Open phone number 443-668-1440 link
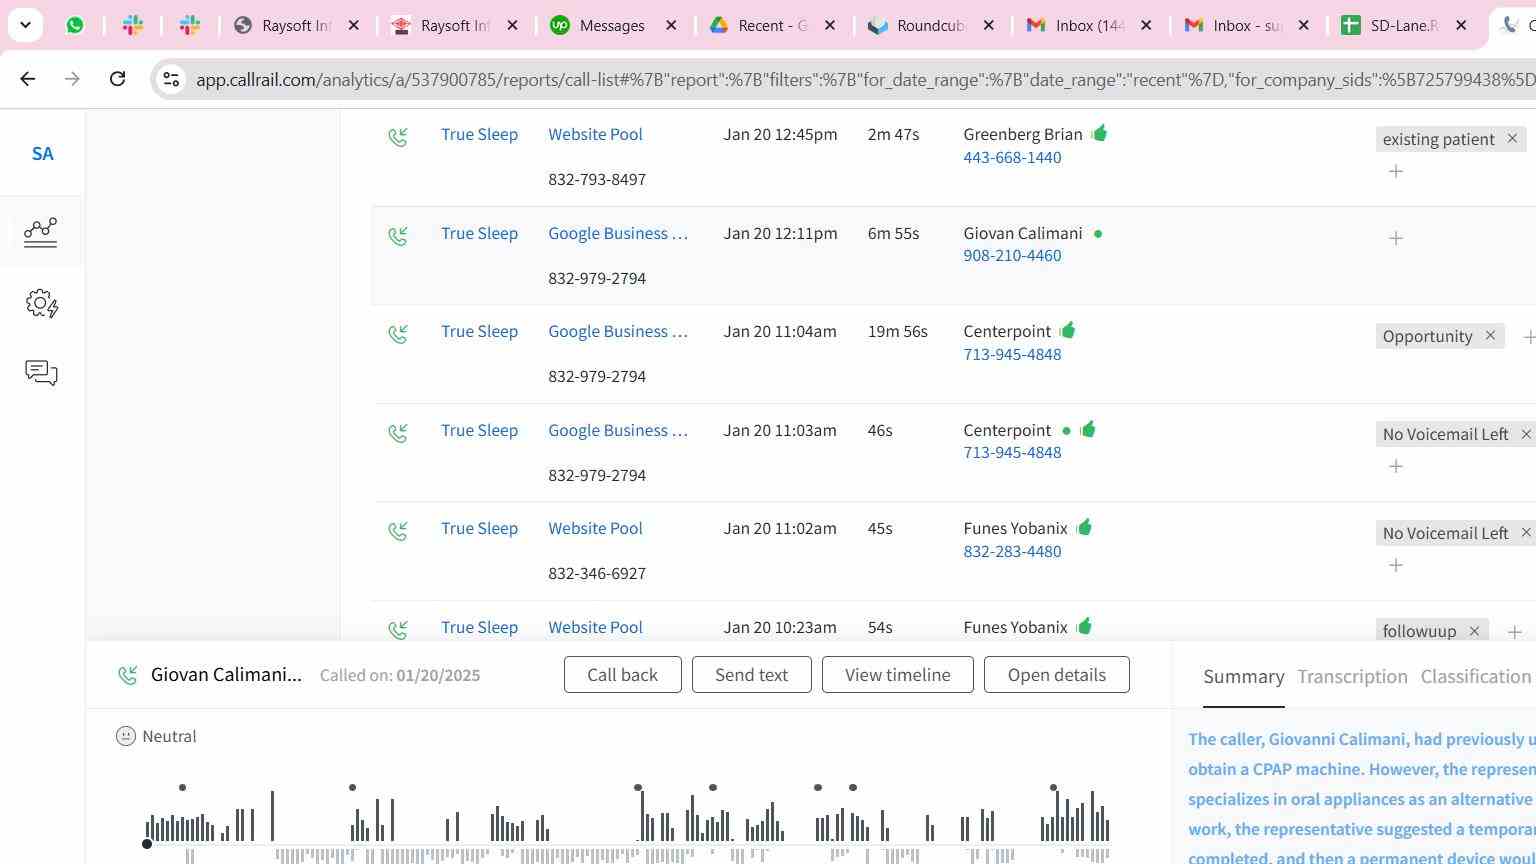Image resolution: width=1536 pixels, height=864 pixels. (x=1012, y=157)
